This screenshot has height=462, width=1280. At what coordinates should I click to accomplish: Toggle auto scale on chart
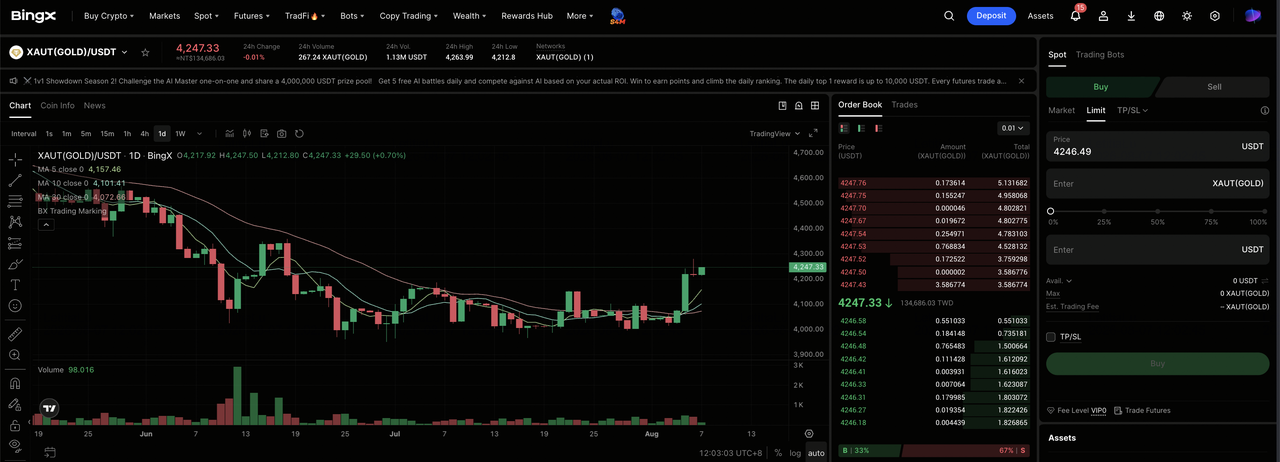point(816,453)
